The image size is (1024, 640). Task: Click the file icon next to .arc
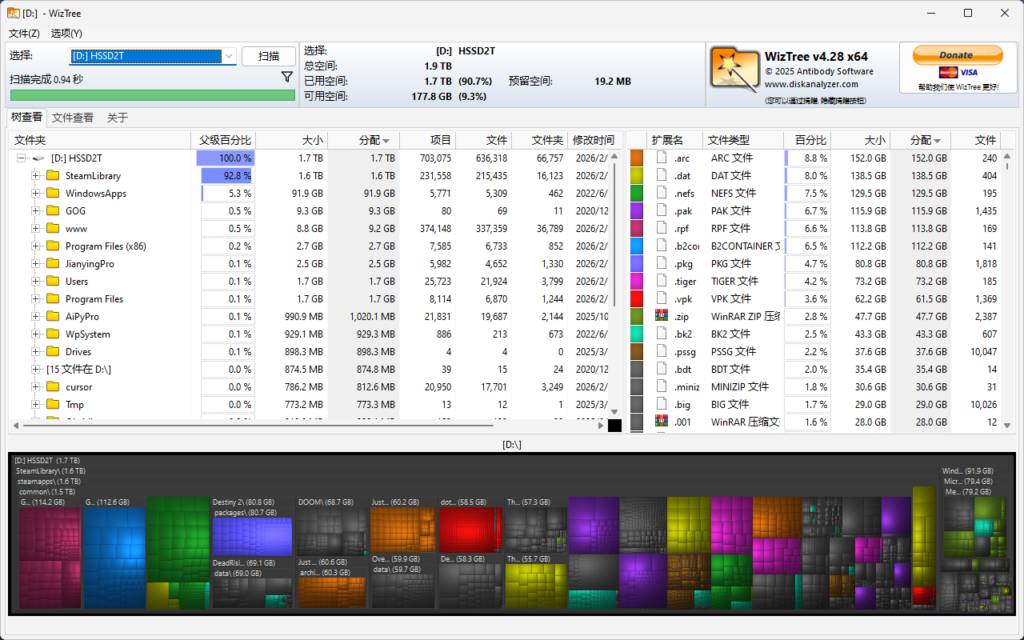point(661,158)
